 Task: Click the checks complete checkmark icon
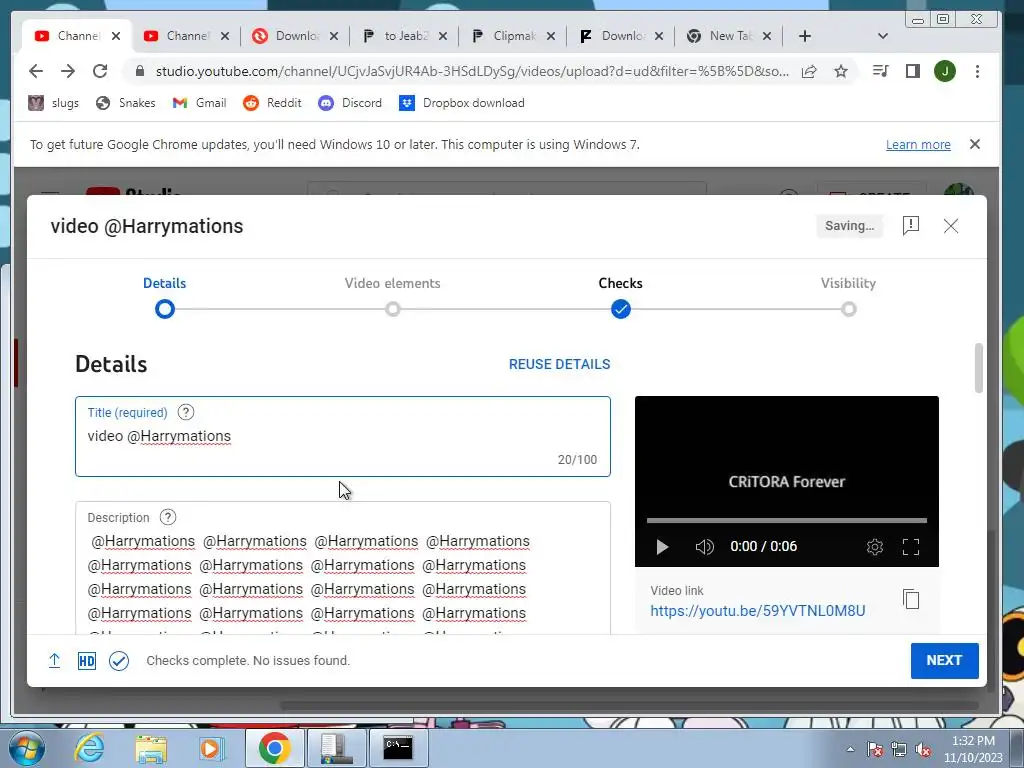119,661
